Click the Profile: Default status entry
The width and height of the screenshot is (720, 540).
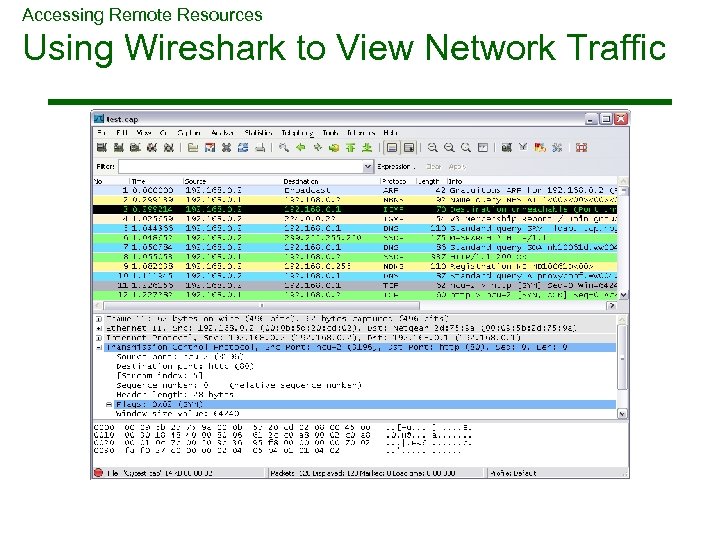pyautogui.click(x=513, y=473)
